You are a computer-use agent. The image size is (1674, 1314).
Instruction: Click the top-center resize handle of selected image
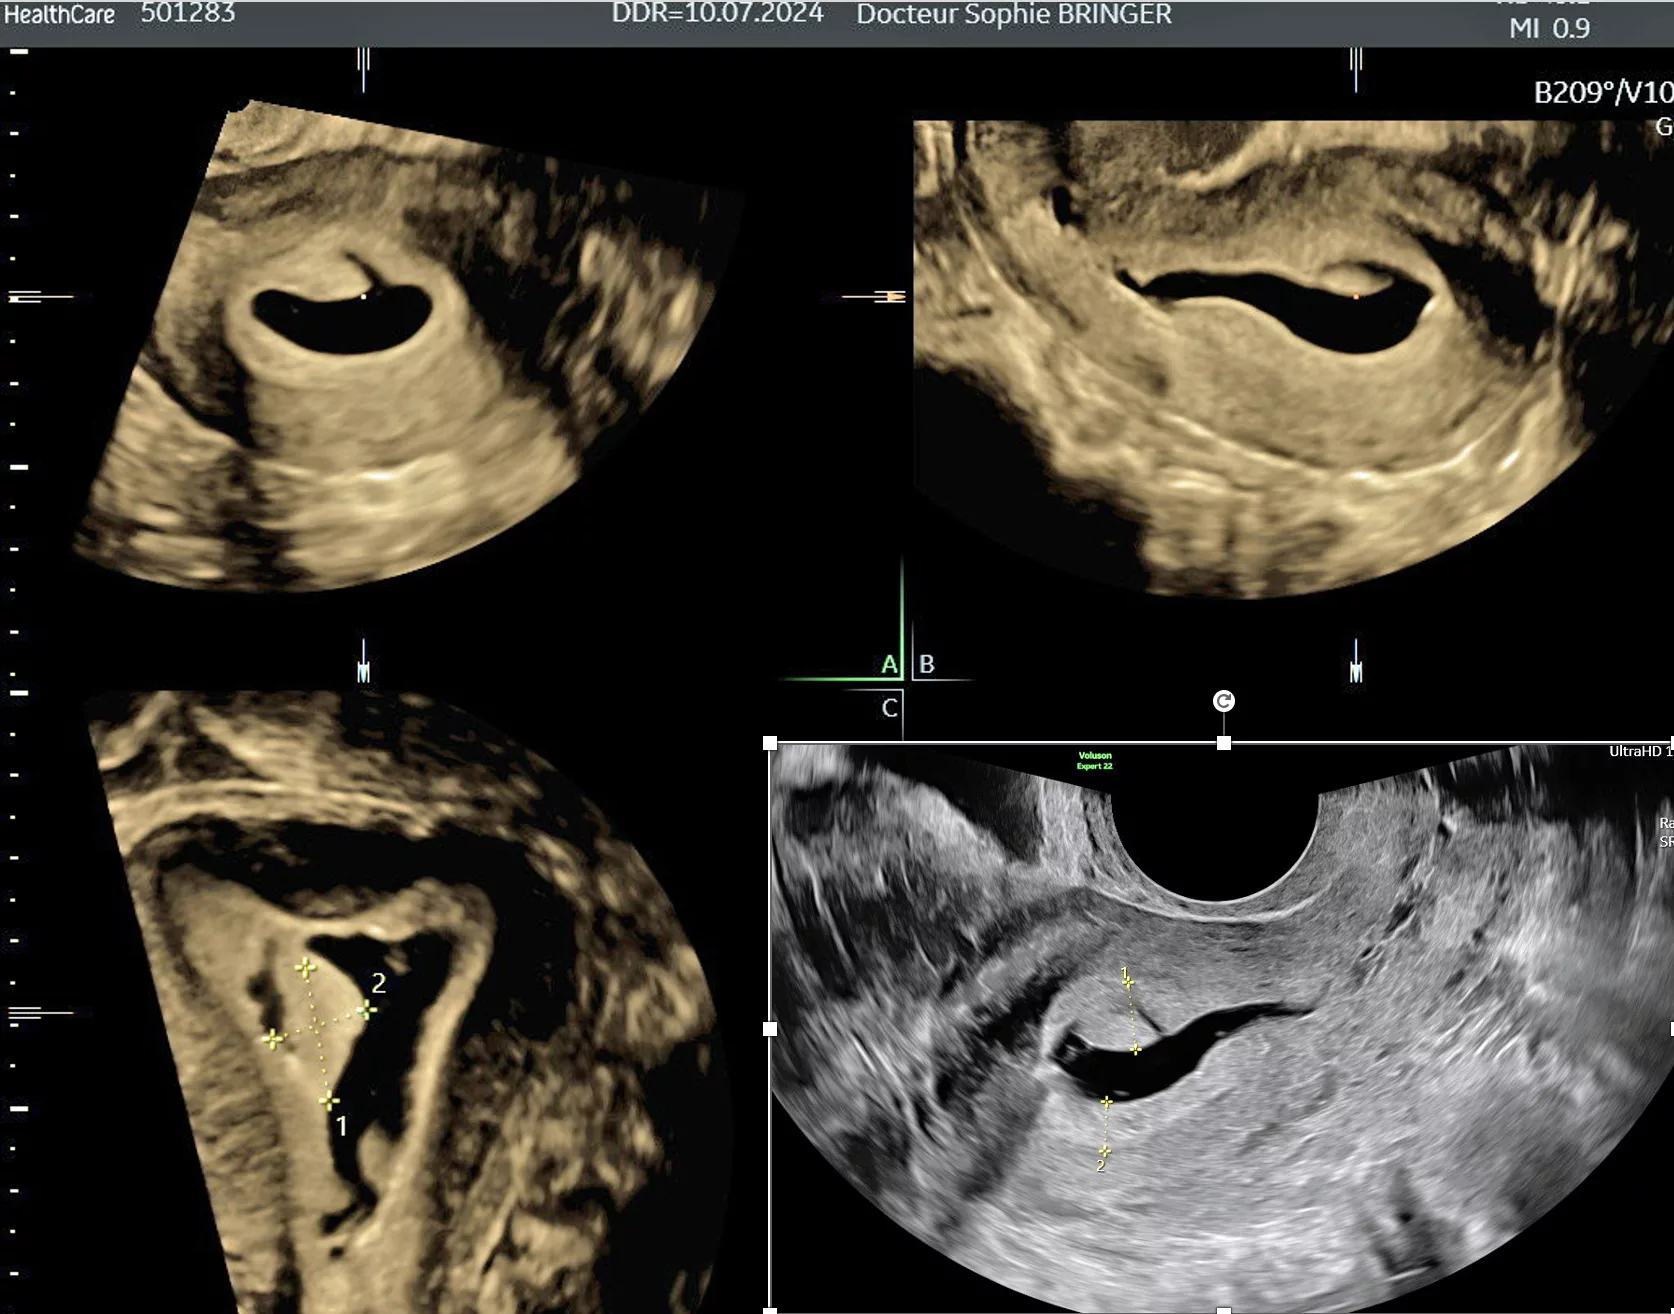pos(1223,743)
